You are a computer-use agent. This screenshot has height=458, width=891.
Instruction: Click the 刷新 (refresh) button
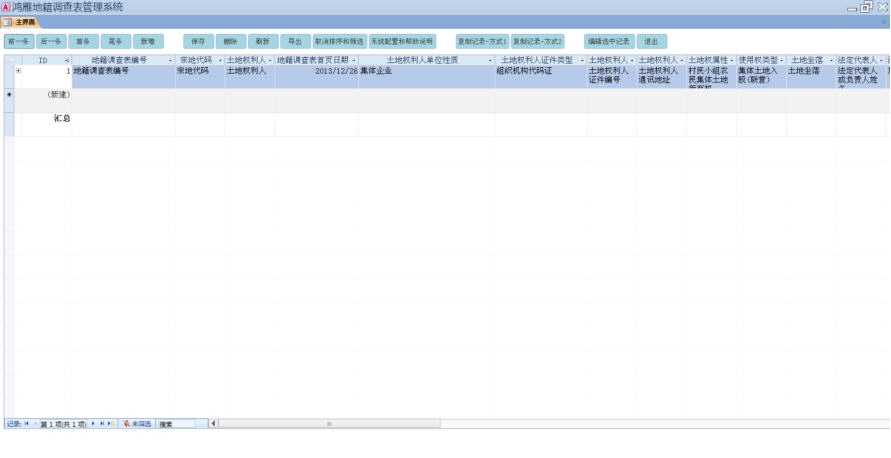pyautogui.click(x=263, y=41)
